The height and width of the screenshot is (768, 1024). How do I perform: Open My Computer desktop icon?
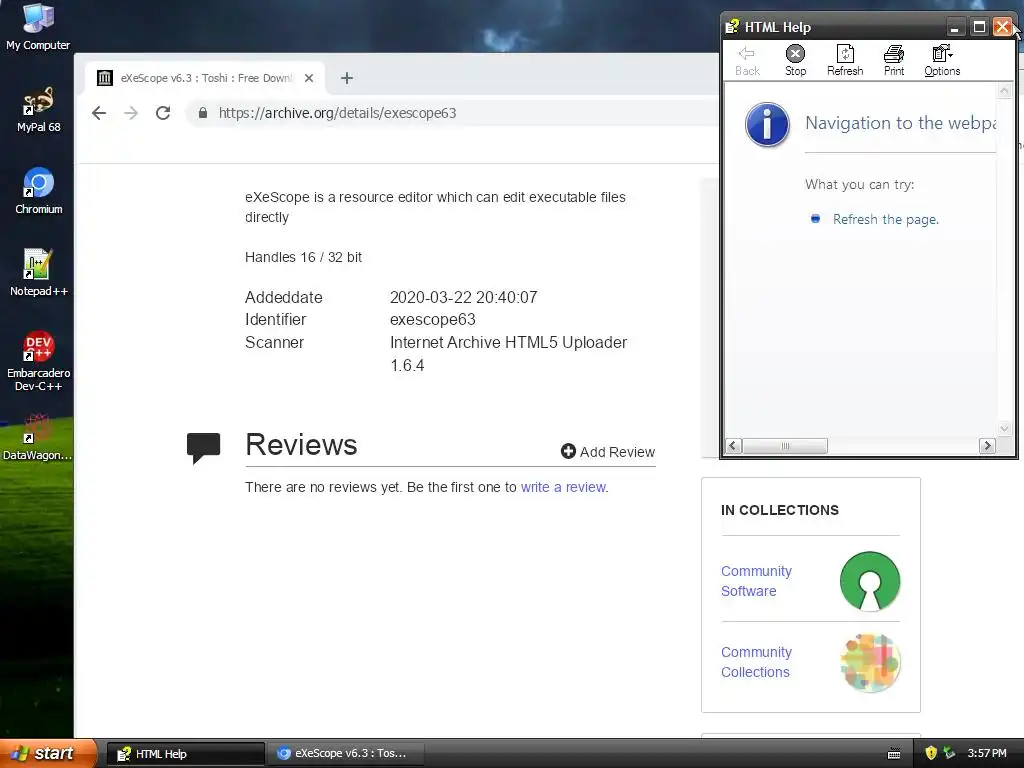pyautogui.click(x=38, y=27)
